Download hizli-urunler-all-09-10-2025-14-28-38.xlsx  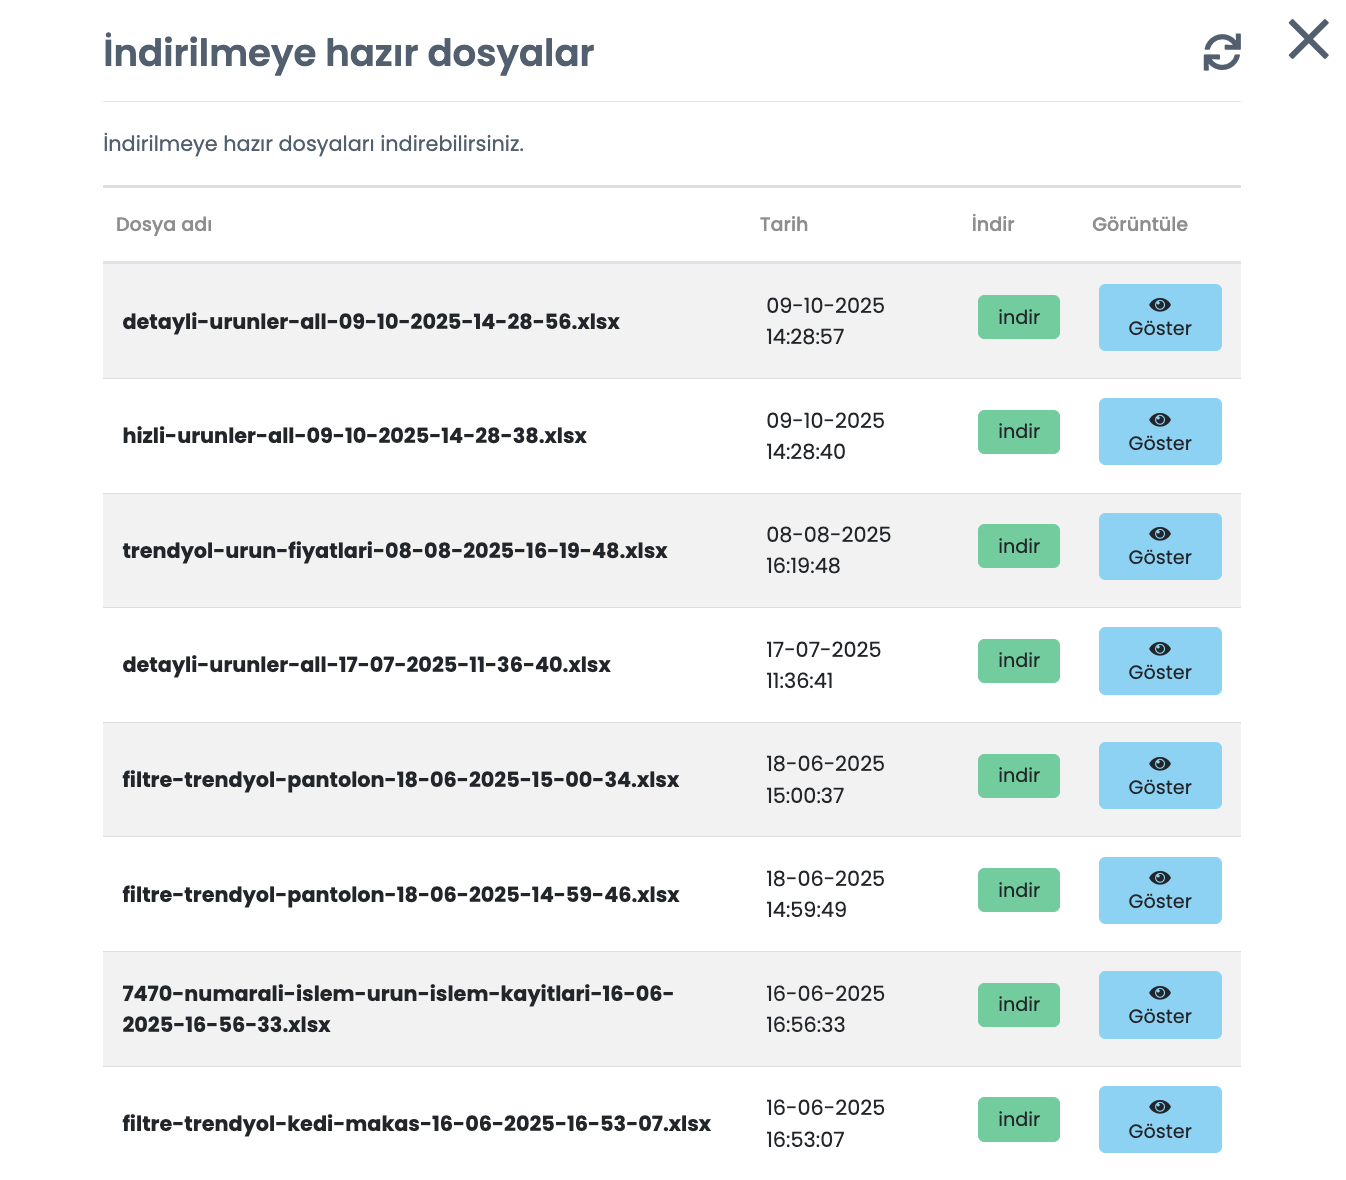coord(1019,432)
